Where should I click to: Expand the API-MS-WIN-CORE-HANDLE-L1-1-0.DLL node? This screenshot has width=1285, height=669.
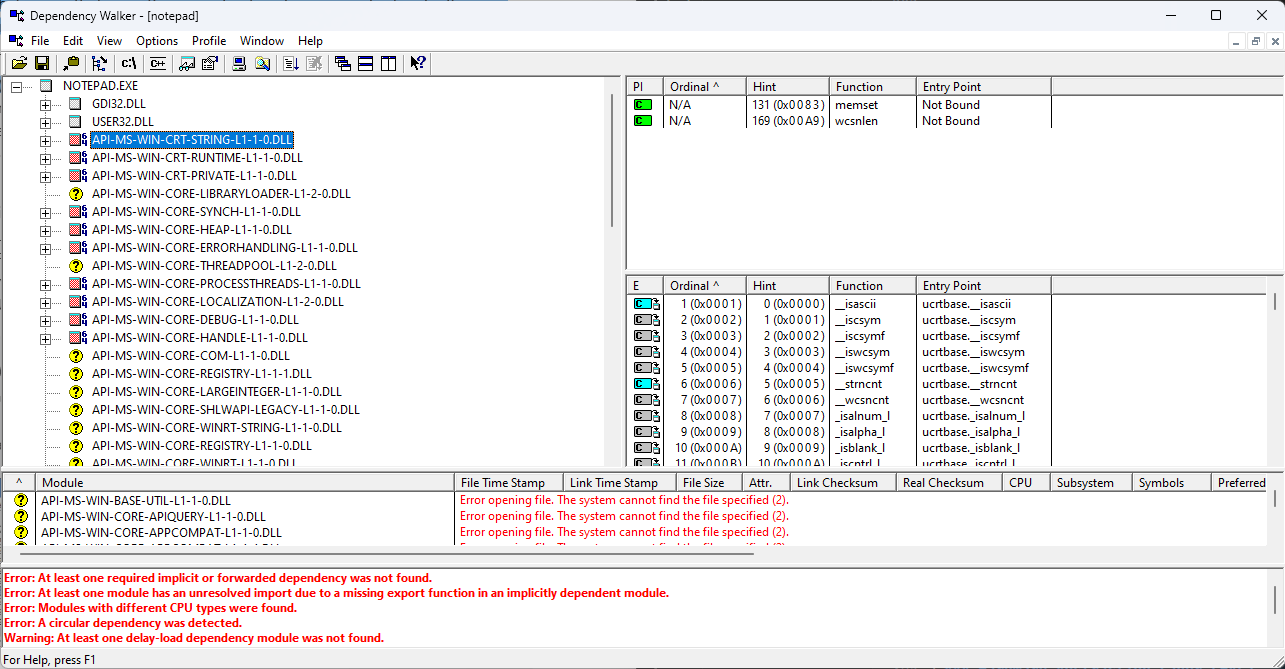point(45,338)
